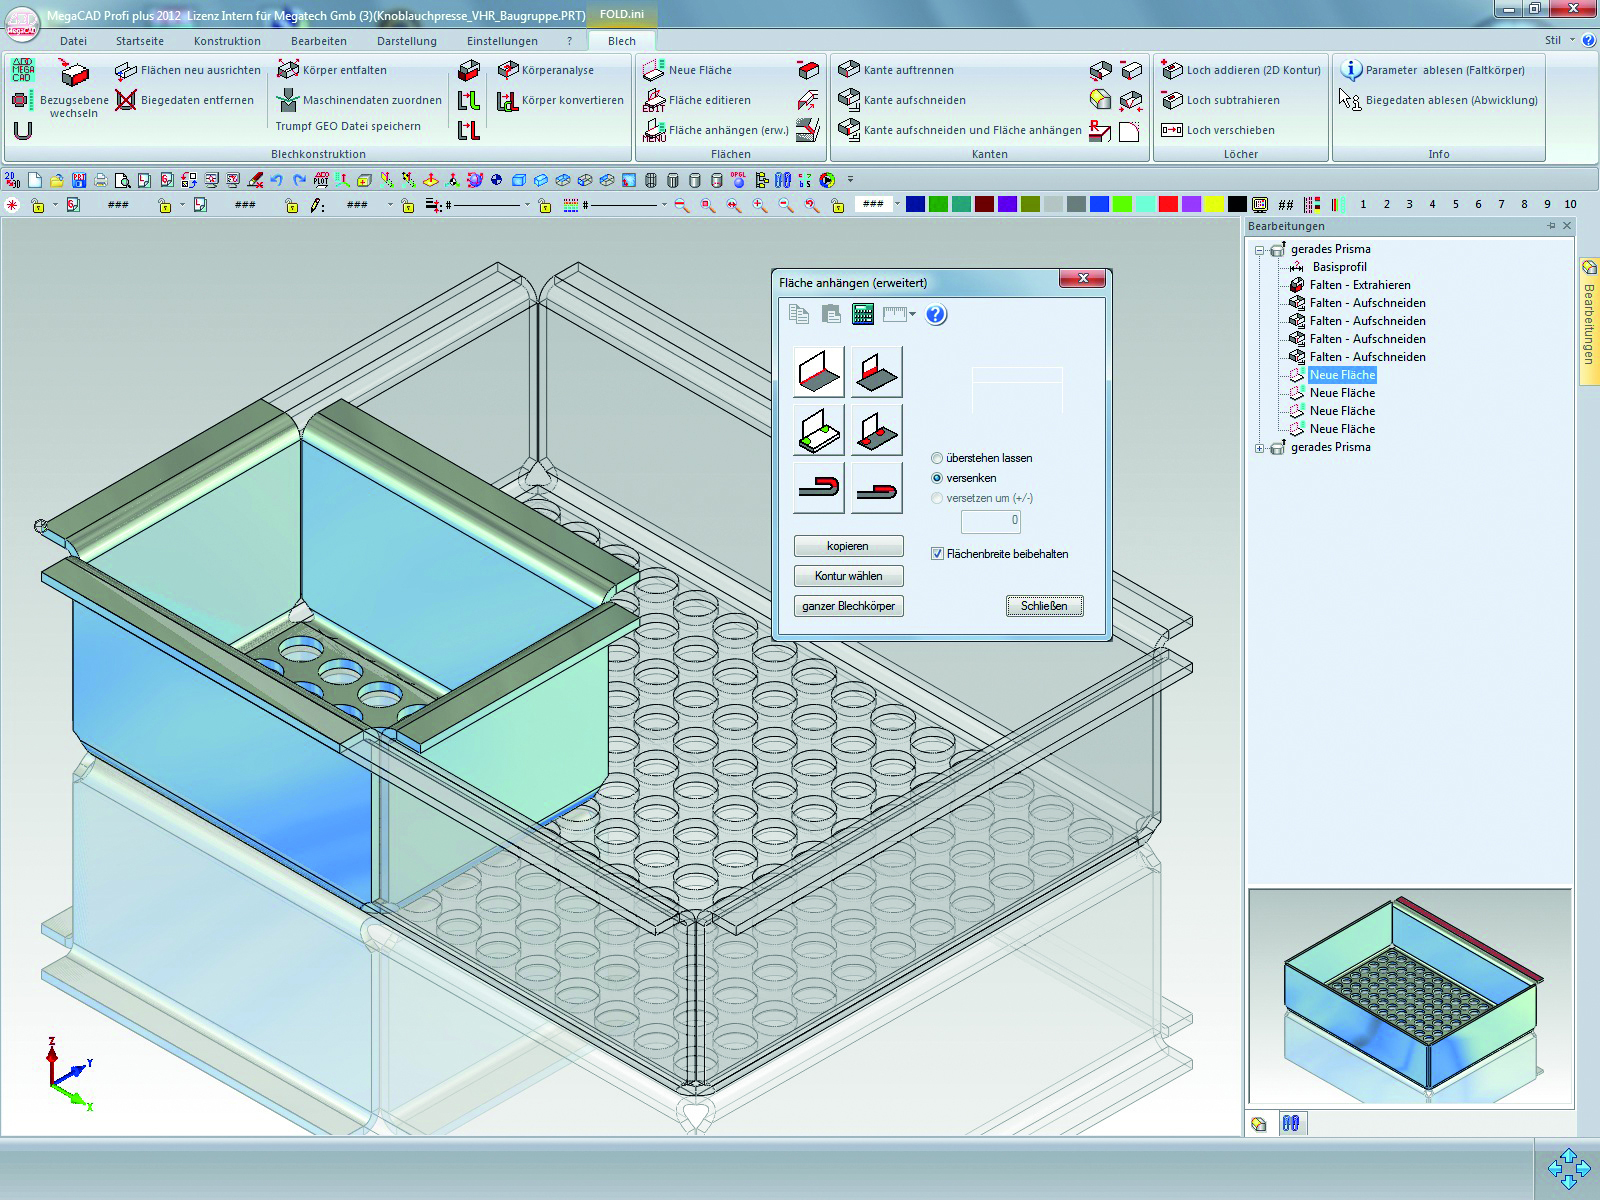Pick the red color swatch
The width and height of the screenshot is (1600, 1200).
pos(1168,204)
